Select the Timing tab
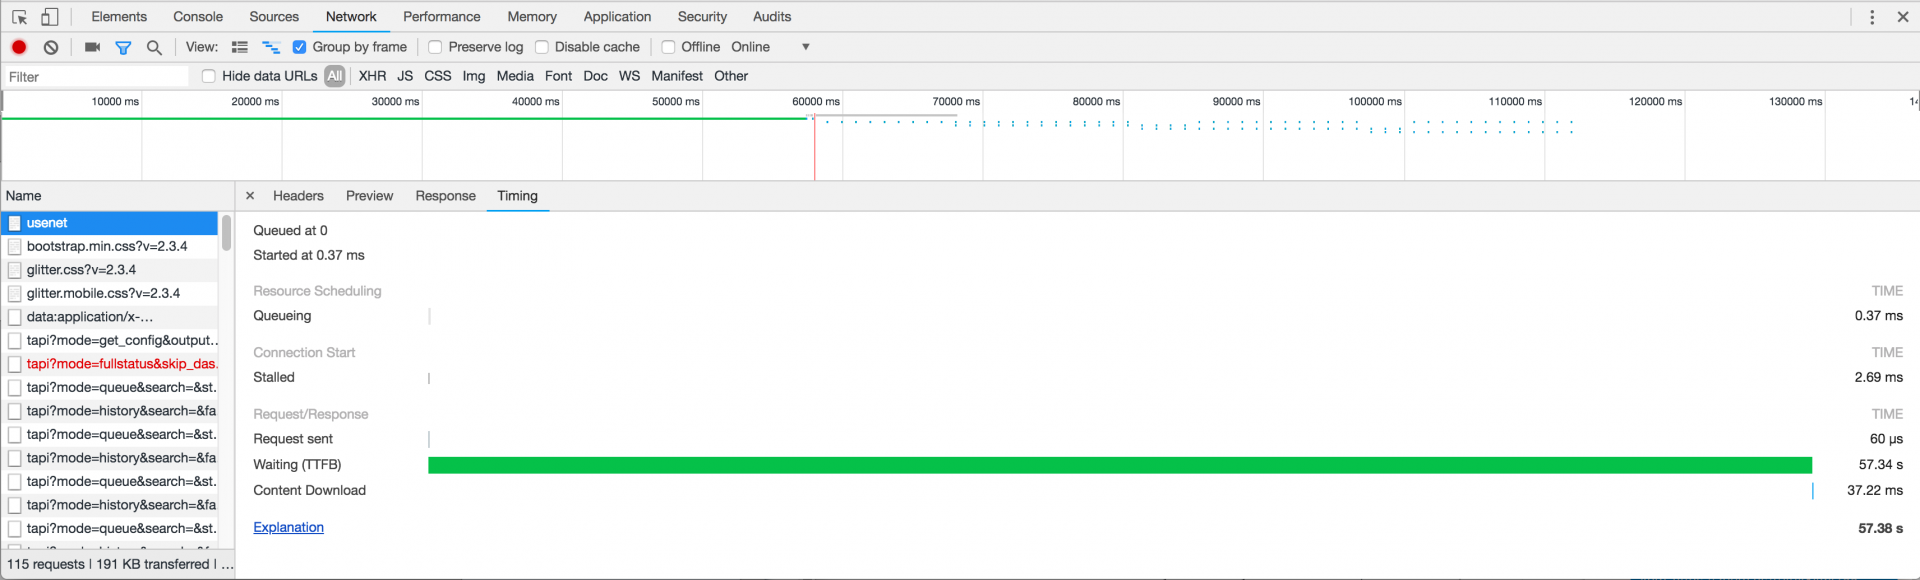1920x580 pixels. coord(517,196)
